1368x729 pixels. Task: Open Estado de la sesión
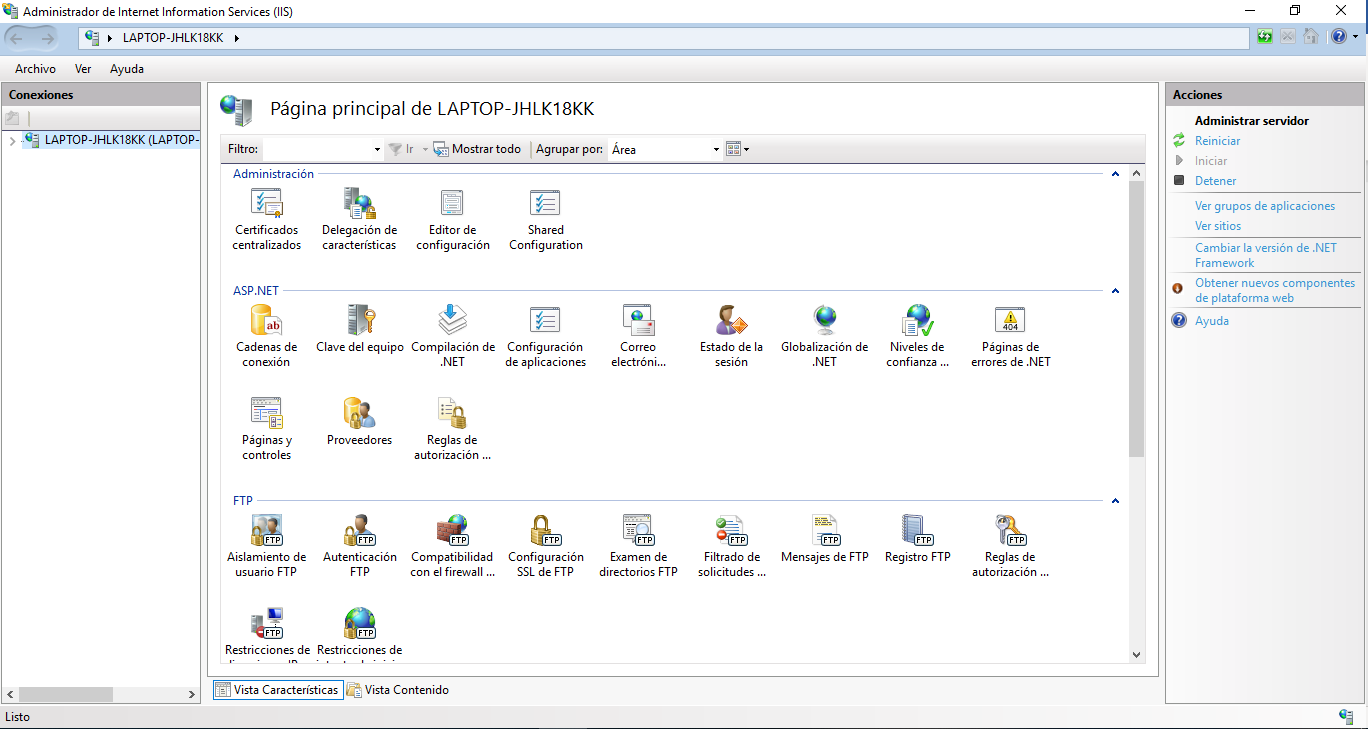tap(731, 336)
